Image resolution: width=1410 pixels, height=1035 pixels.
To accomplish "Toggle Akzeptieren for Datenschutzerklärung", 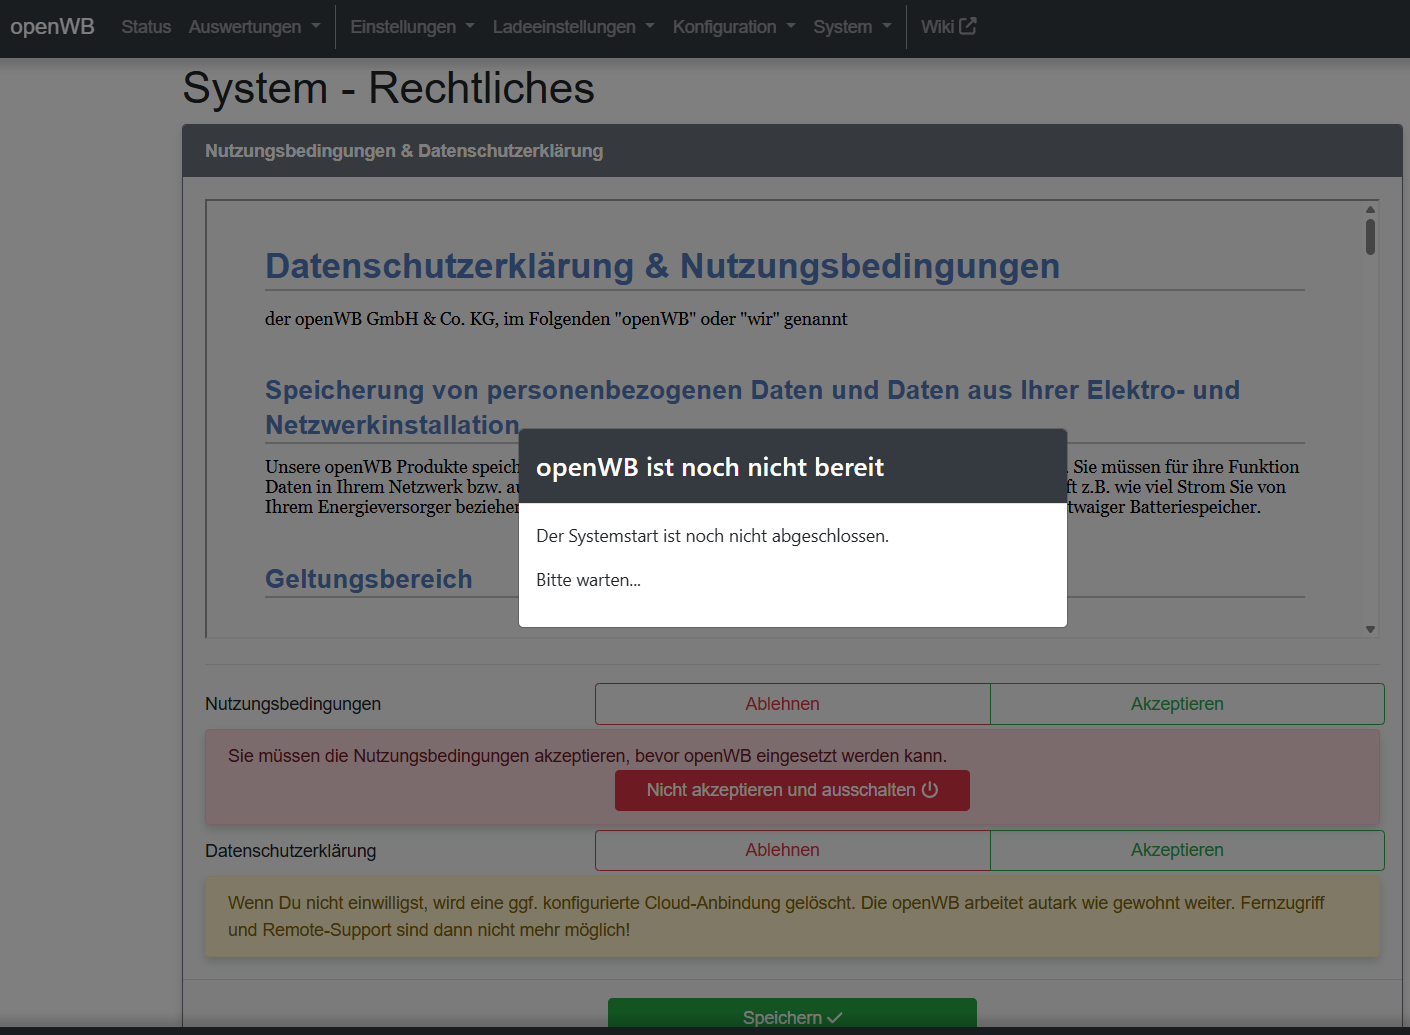I will coord(1177,850).
